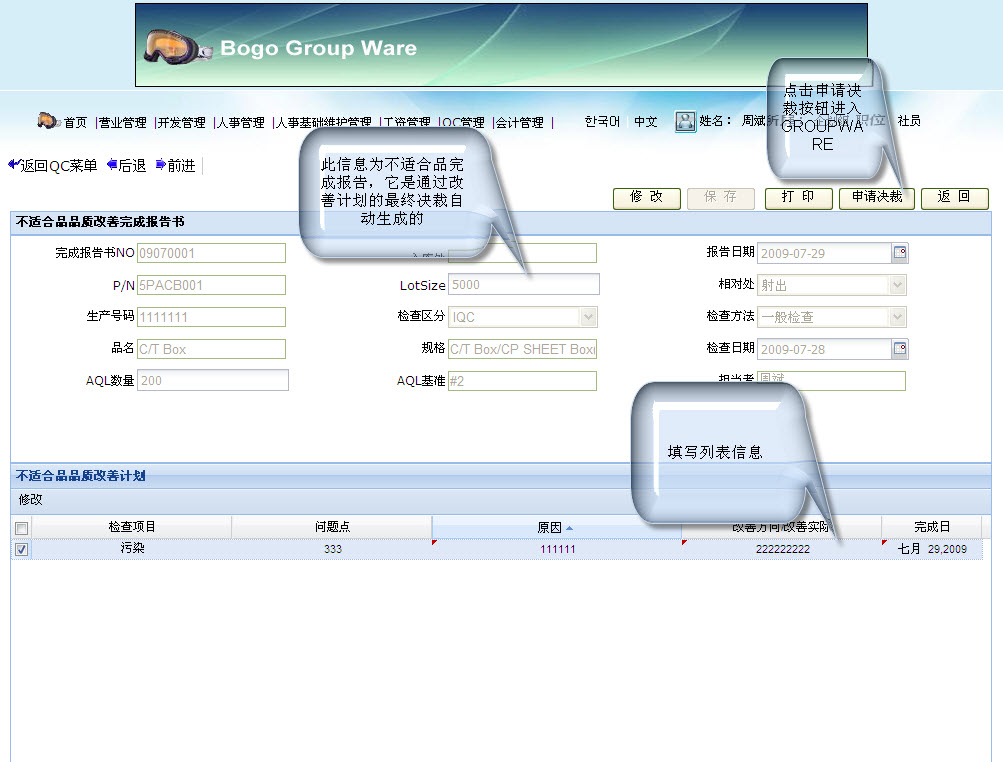The width and height of the screenshot is (1003, 762).
Task: Open the 人事管理 menu
Action: 240,123
